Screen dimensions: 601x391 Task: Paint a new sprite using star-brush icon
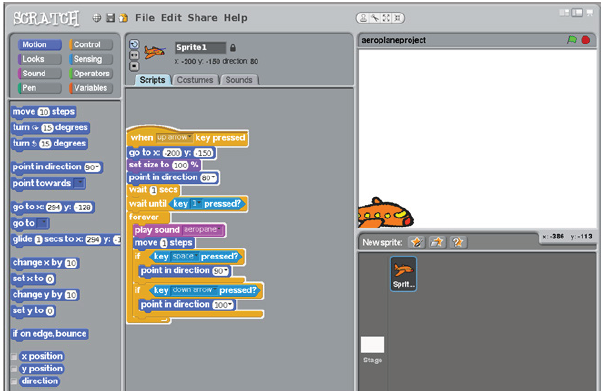(x=417, y=242)
